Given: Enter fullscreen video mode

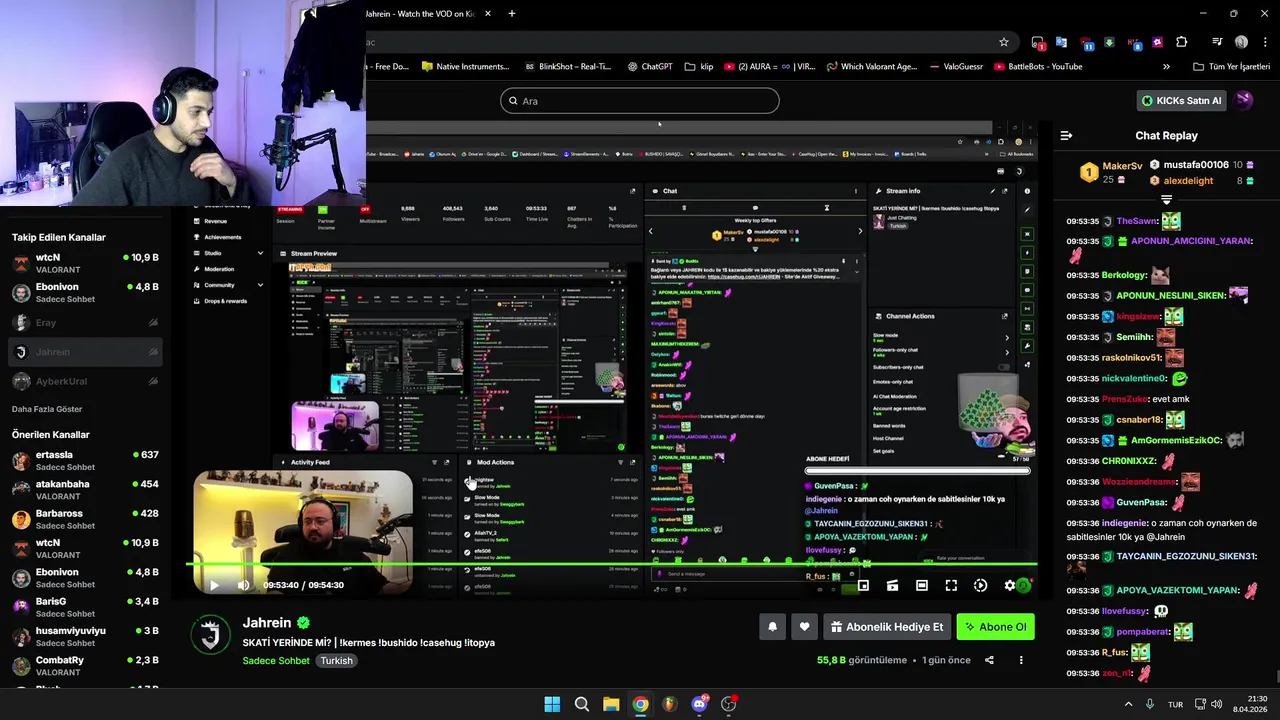Looking at the screenshot, I should 951,585.
